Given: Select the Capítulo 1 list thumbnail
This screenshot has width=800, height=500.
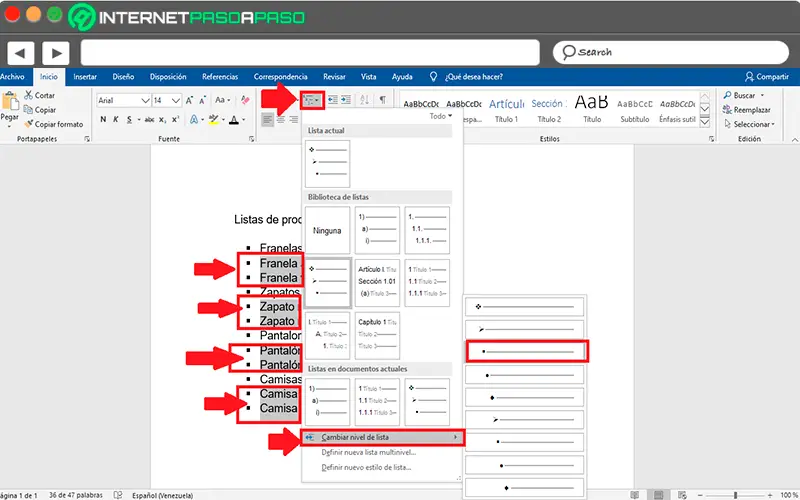Looking at the screenshot, I should pos(377,335).
